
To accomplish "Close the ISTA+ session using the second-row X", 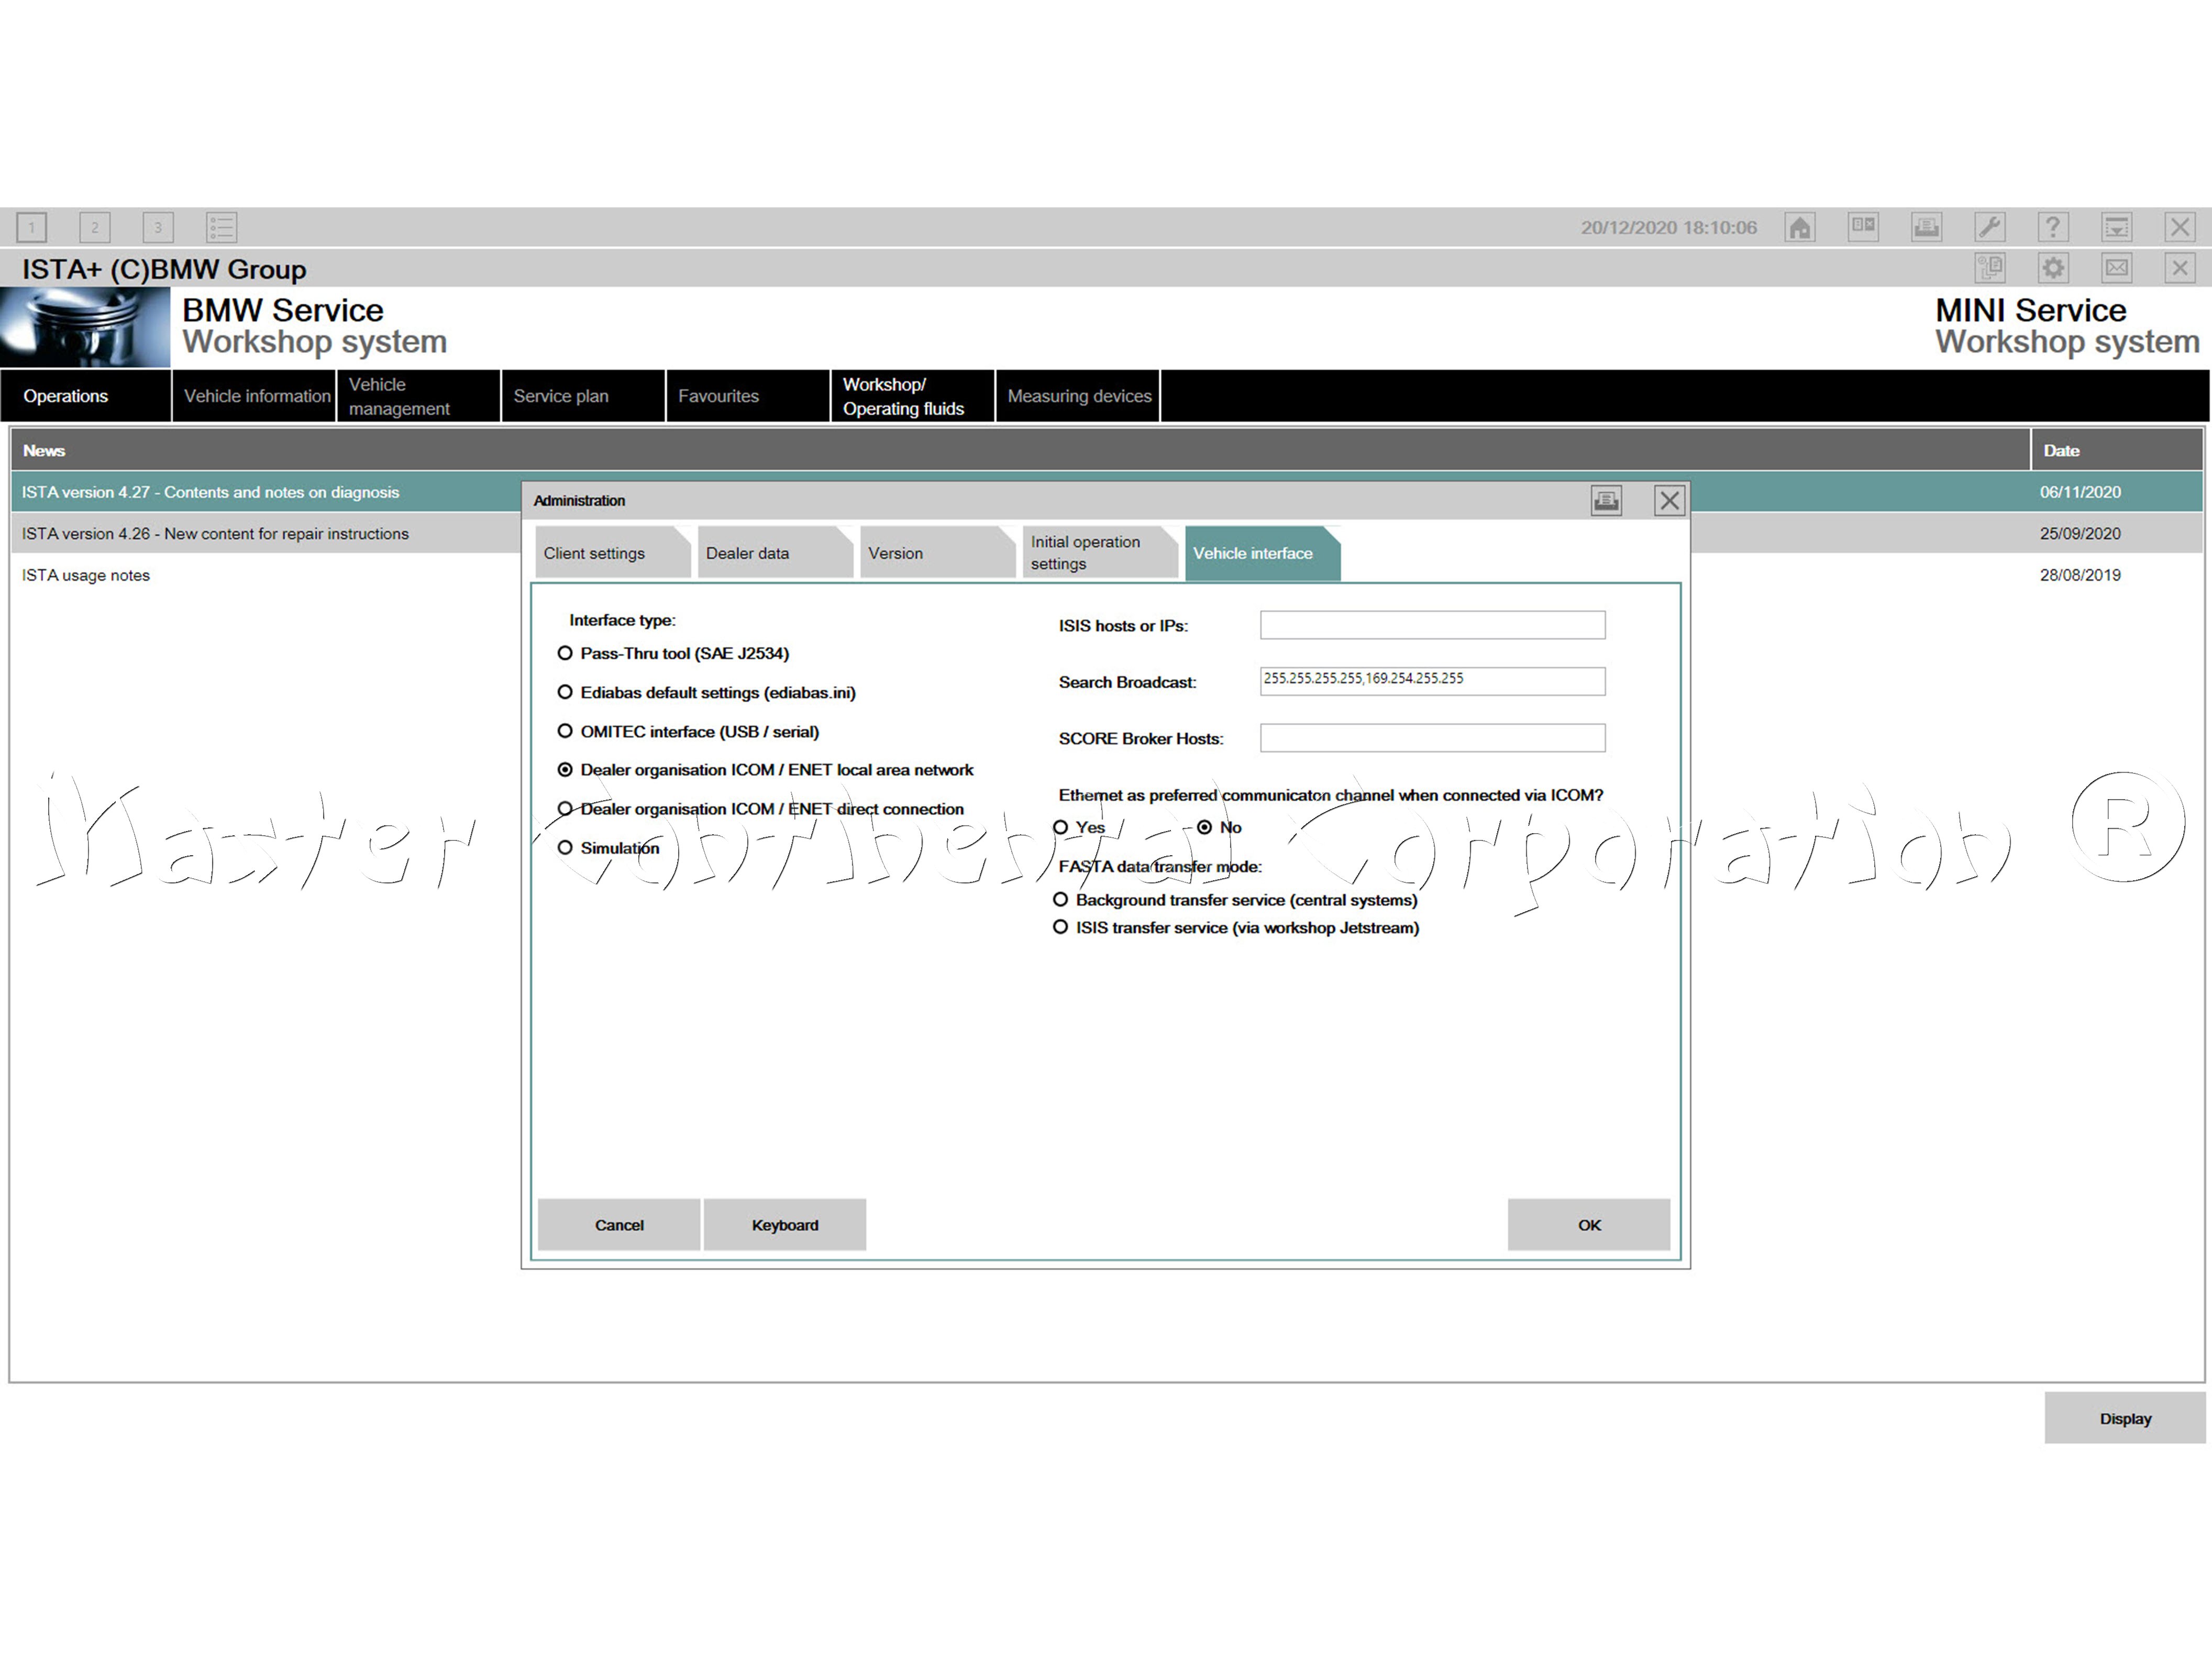I will 2180,268.
